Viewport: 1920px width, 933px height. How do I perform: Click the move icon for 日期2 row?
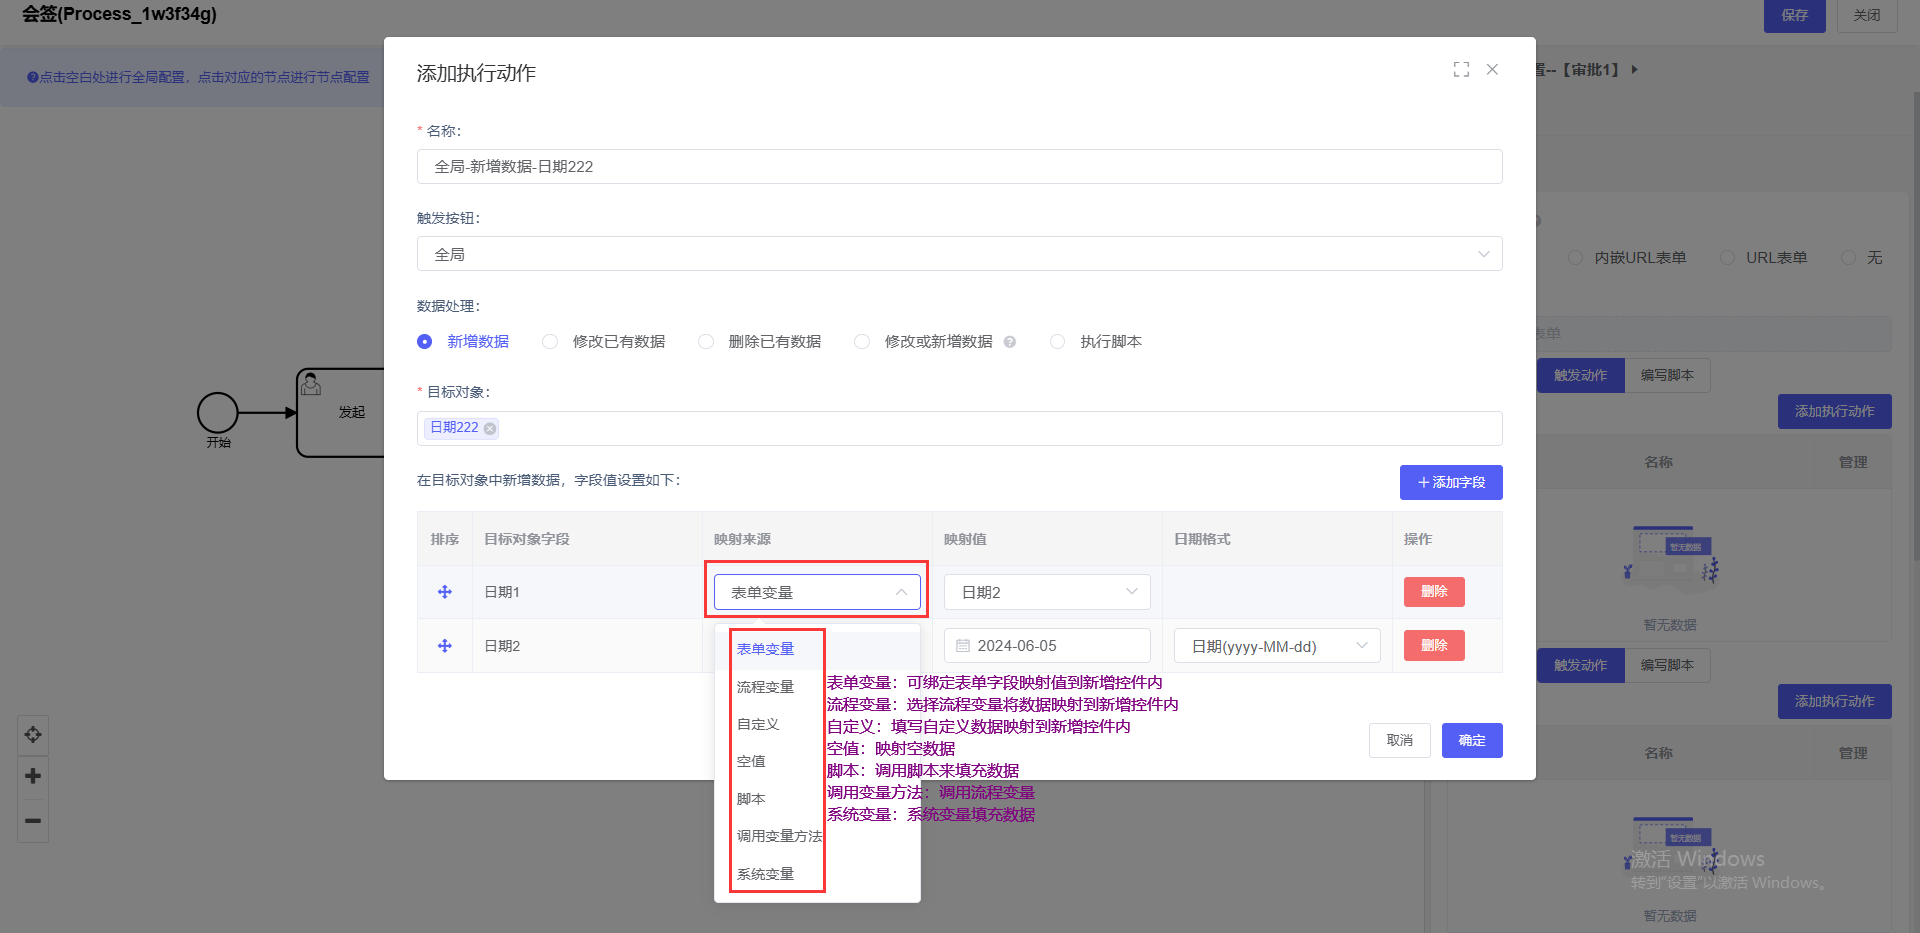point(445,646)
